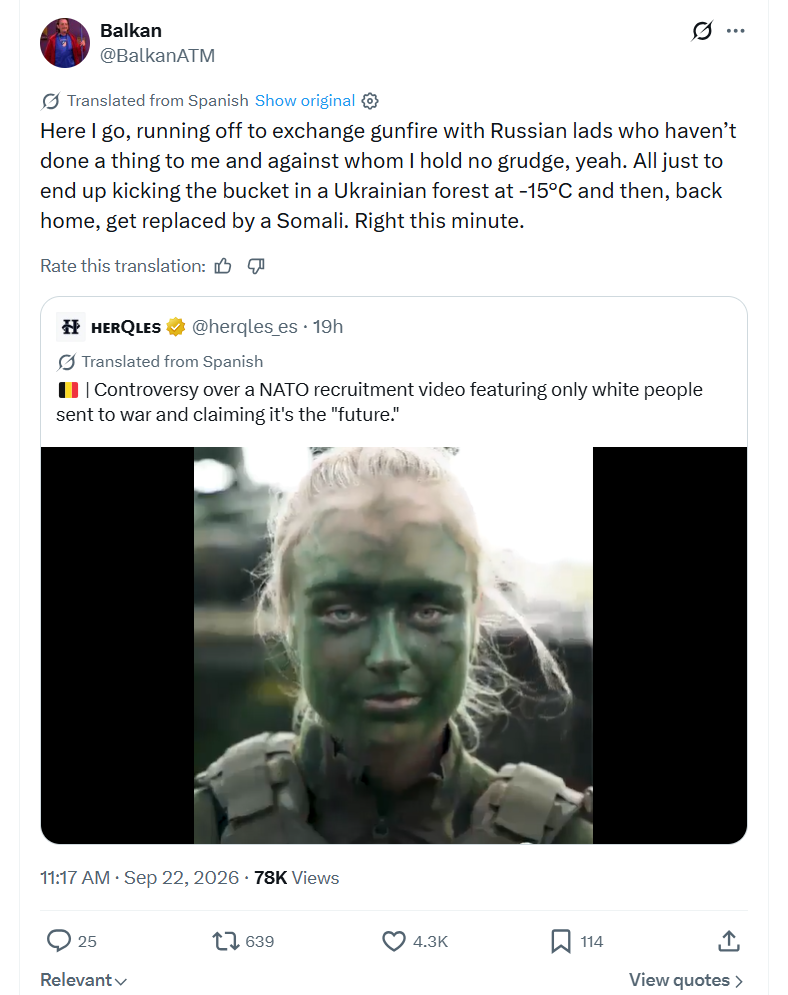The image size is (788, 995).
Task: Open View quotes link
Action: [x=686, y=980]
